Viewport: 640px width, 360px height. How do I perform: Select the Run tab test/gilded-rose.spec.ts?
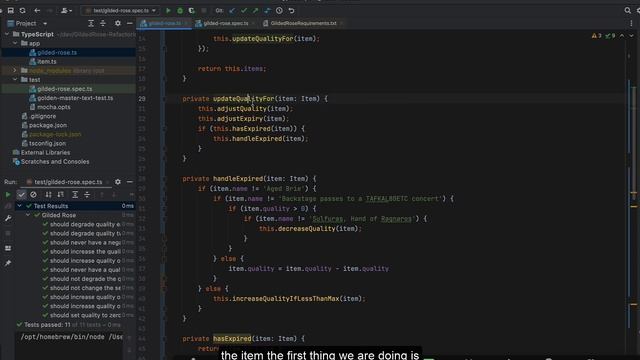click(68, 182)
